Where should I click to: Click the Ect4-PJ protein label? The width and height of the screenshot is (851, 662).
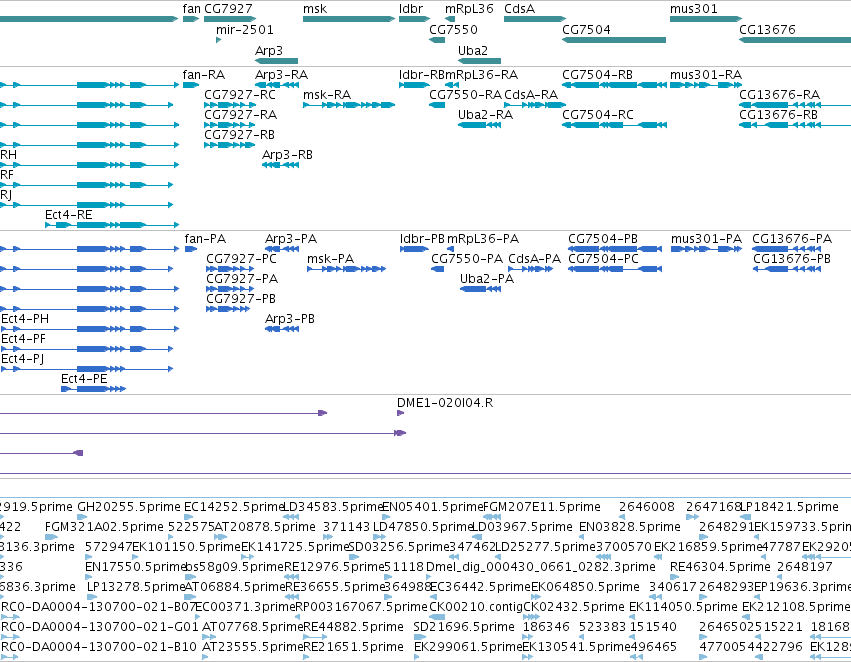(x=23, y=359)
